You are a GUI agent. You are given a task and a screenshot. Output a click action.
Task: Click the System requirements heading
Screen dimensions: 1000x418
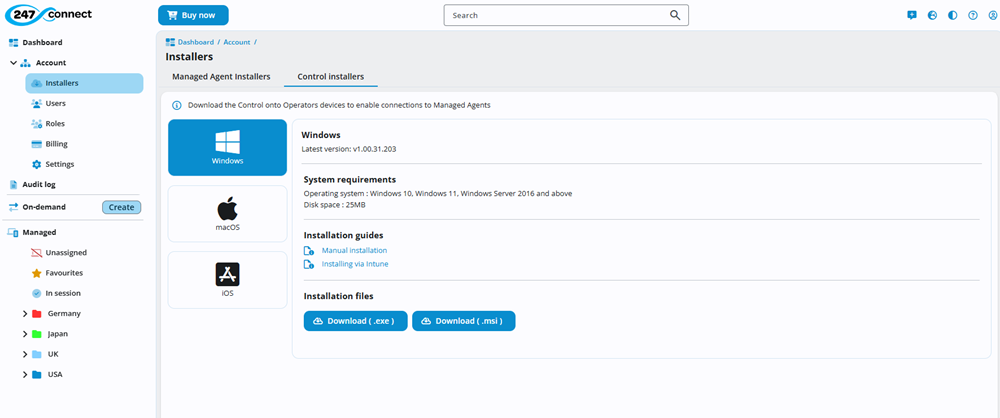coord(349,179)
